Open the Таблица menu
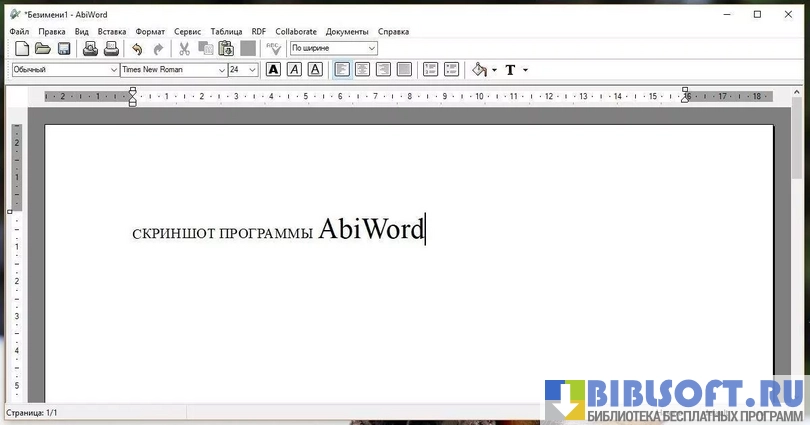This screenshot has height=425, width=810. coord(226,32)
